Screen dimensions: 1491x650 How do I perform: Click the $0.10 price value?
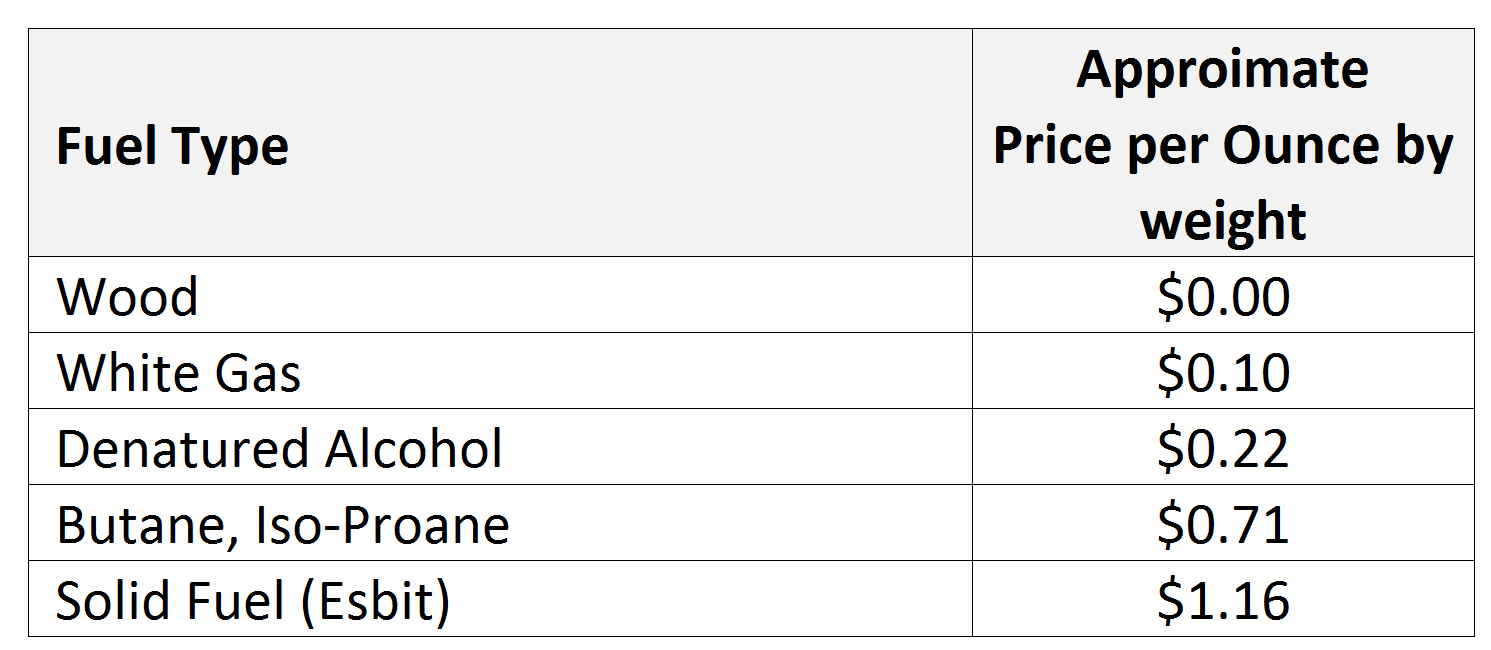pyautogui.click(x=1222, y=373)
